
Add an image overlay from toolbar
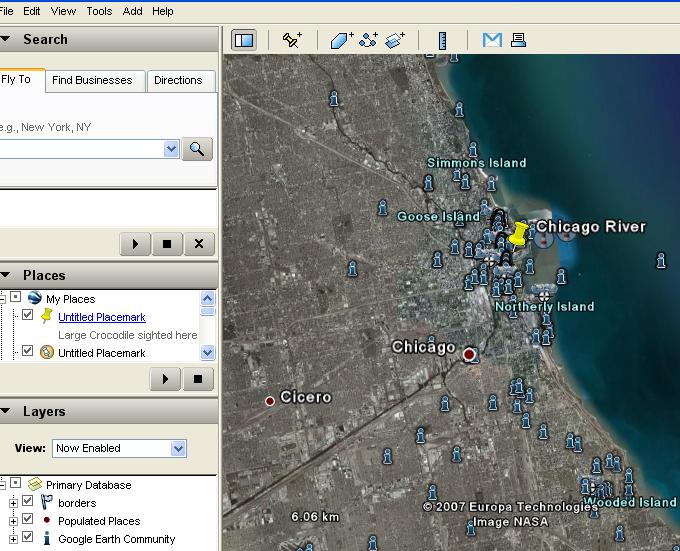(395, 40)
